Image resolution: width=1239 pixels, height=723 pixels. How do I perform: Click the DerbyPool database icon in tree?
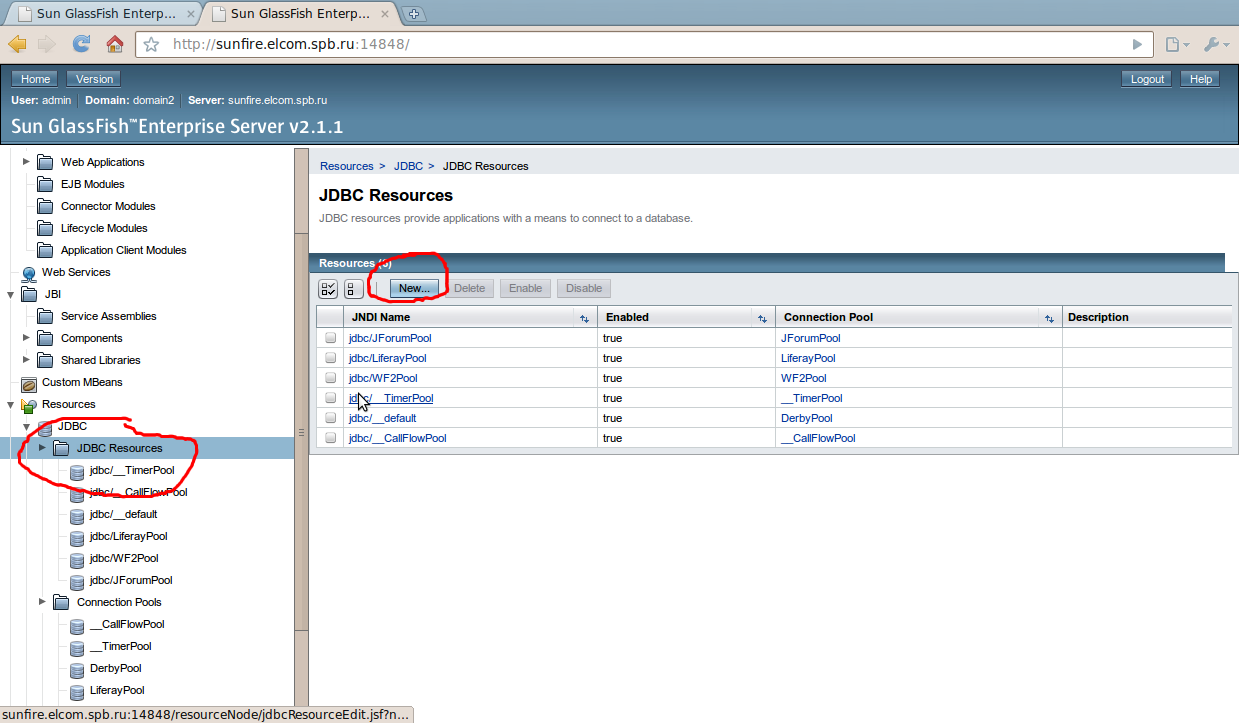pyautogui.click(x=77, y=669)
